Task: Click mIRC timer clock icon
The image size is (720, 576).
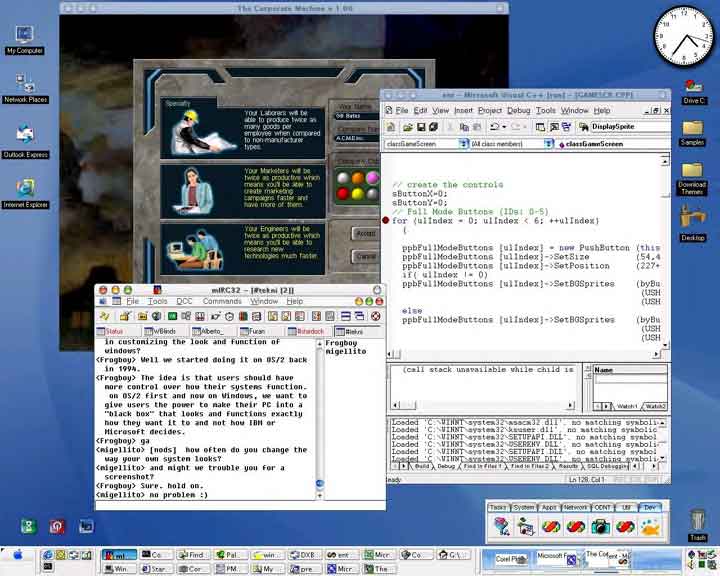Action: pyautogui.click(x=229, y=316)
